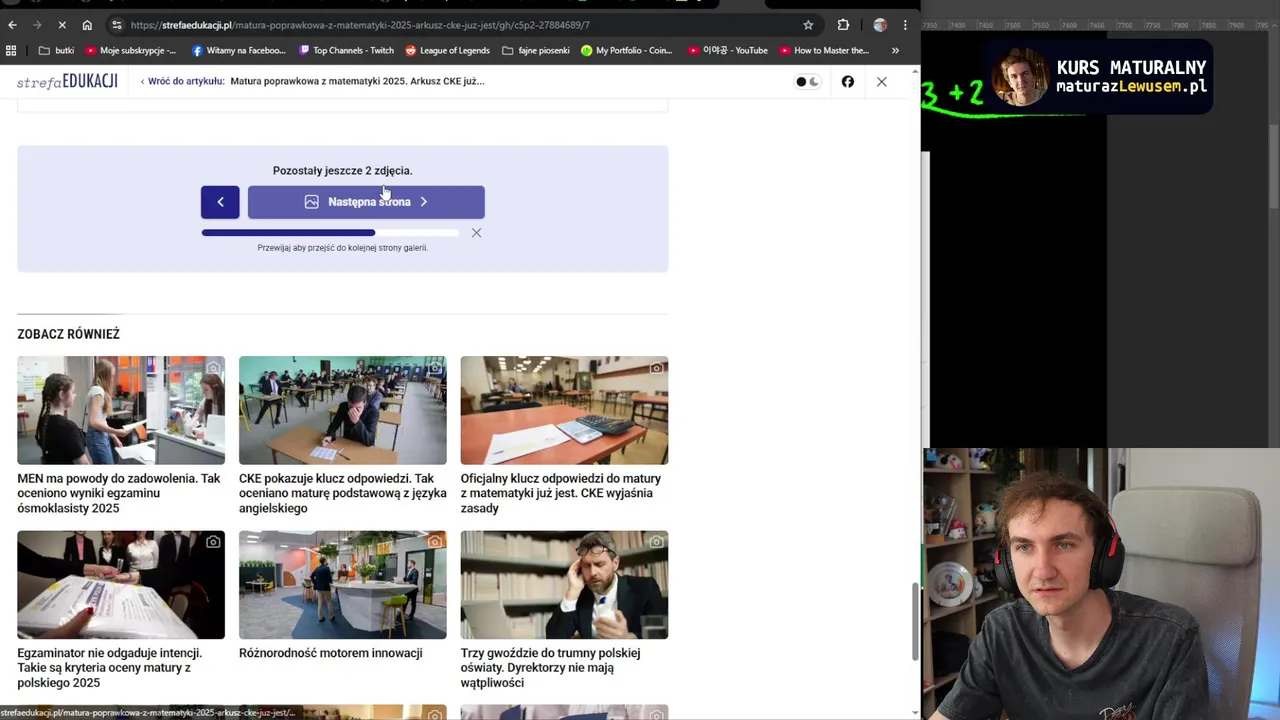Click the browser forward arrow
Viewport: 1280px width, 720px height.
(x=37, y=25)
